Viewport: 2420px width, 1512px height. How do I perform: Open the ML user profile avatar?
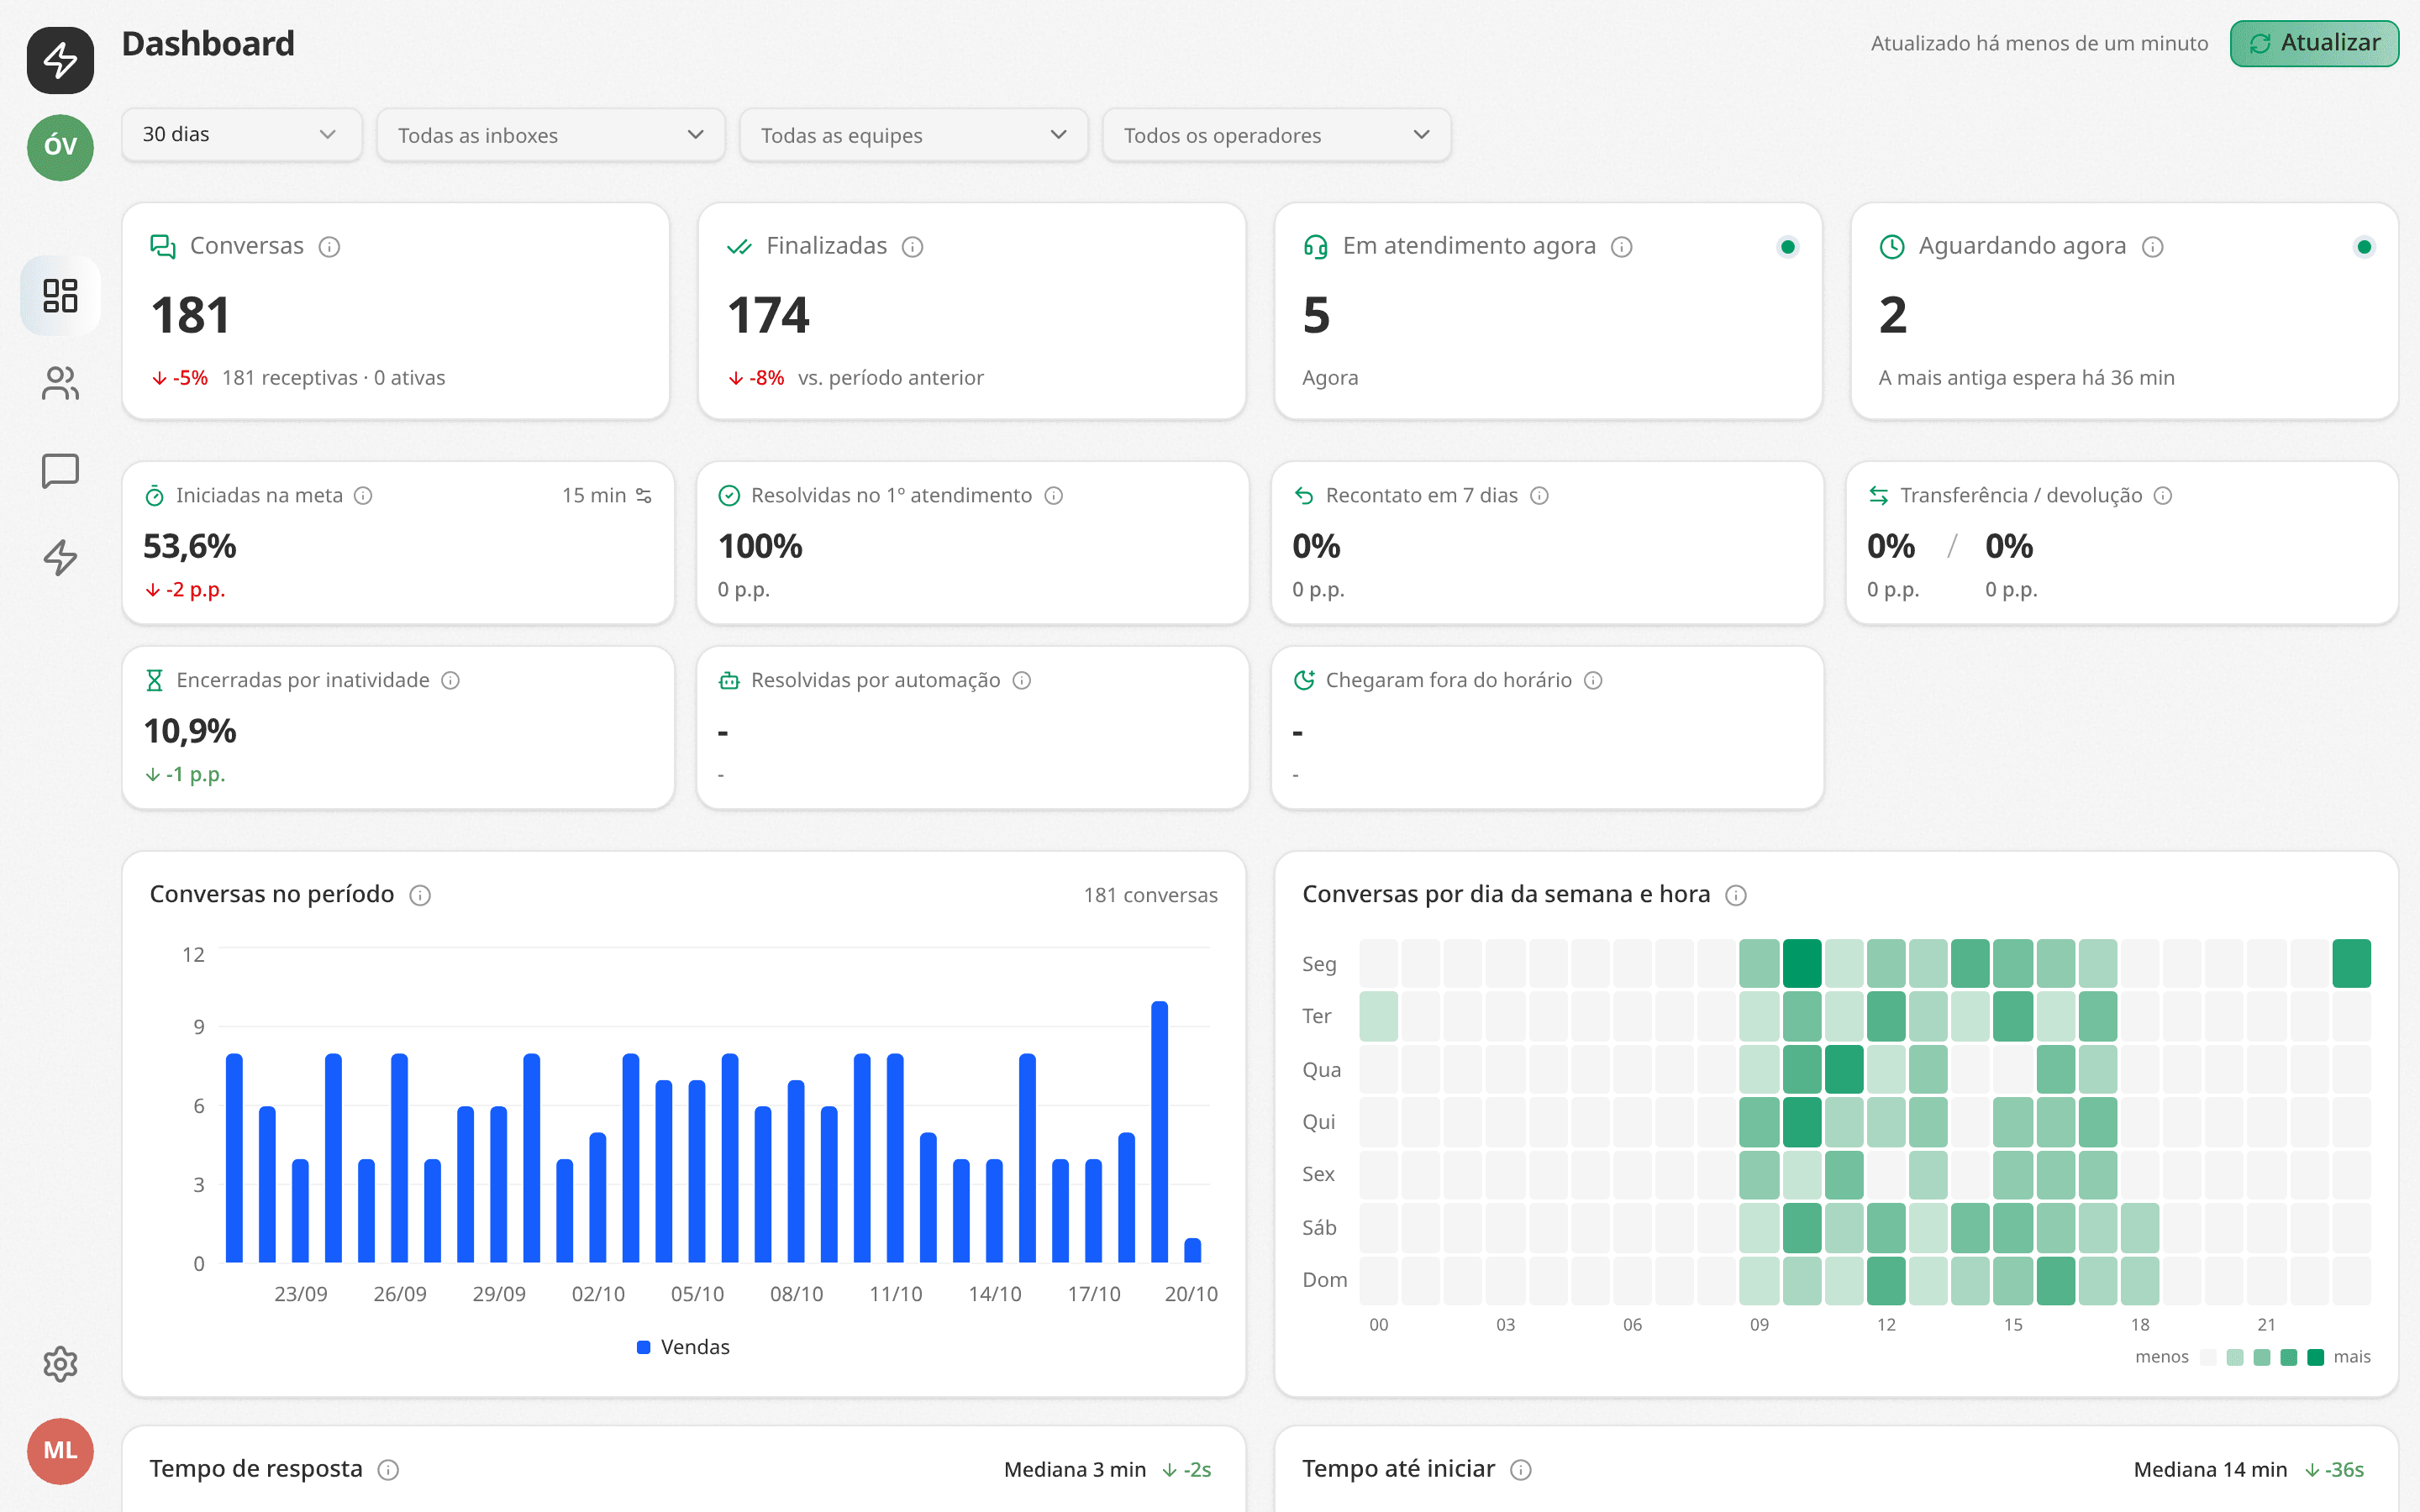pyautogui.click(x=60, y=1450)
